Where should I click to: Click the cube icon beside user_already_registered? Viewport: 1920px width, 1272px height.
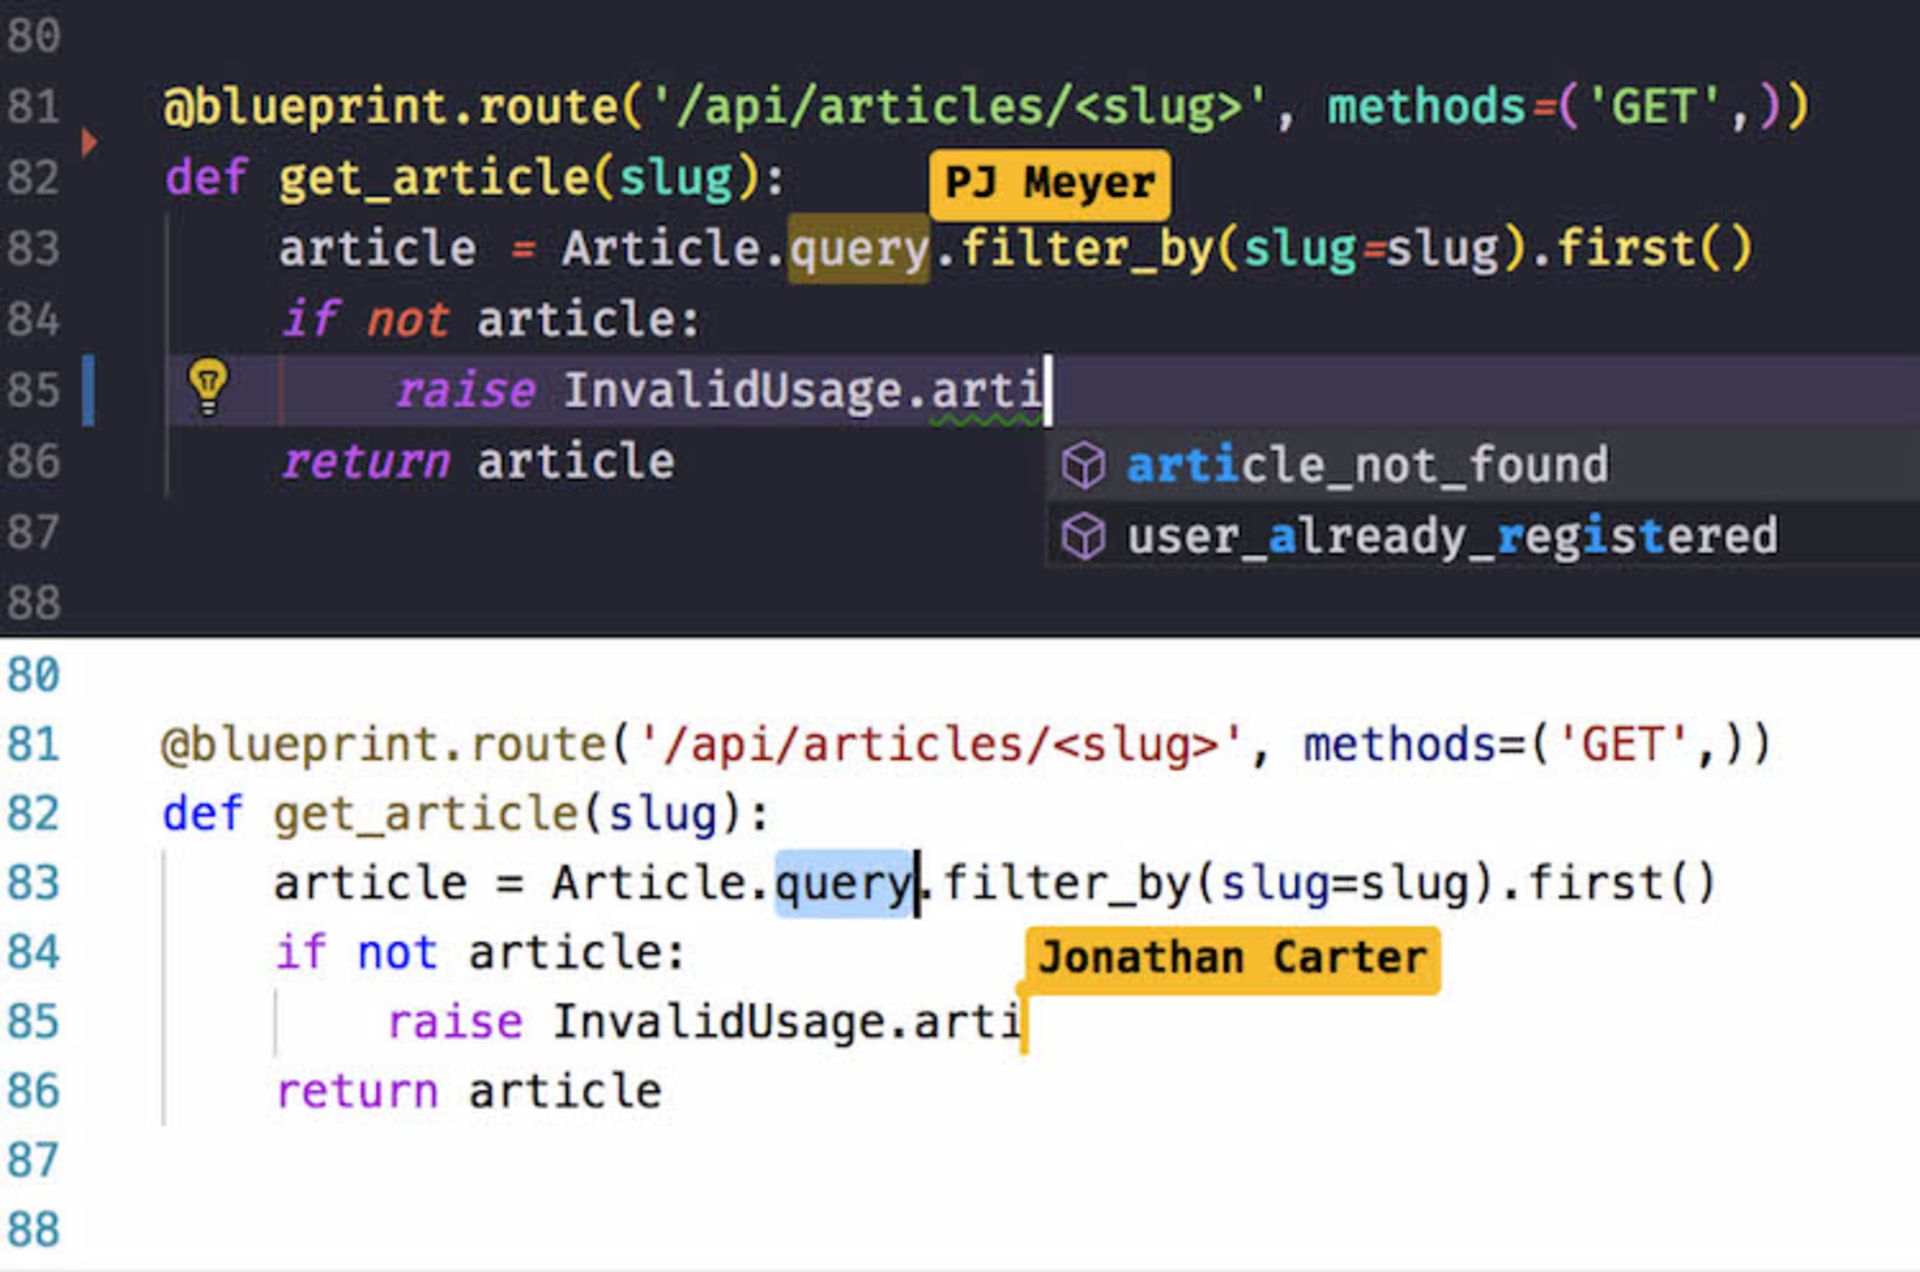(1083, 537)
